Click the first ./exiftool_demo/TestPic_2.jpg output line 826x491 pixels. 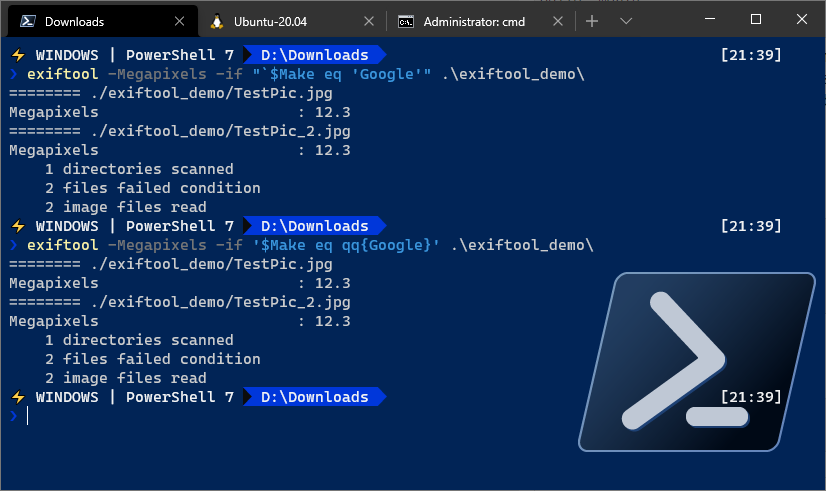180,131
